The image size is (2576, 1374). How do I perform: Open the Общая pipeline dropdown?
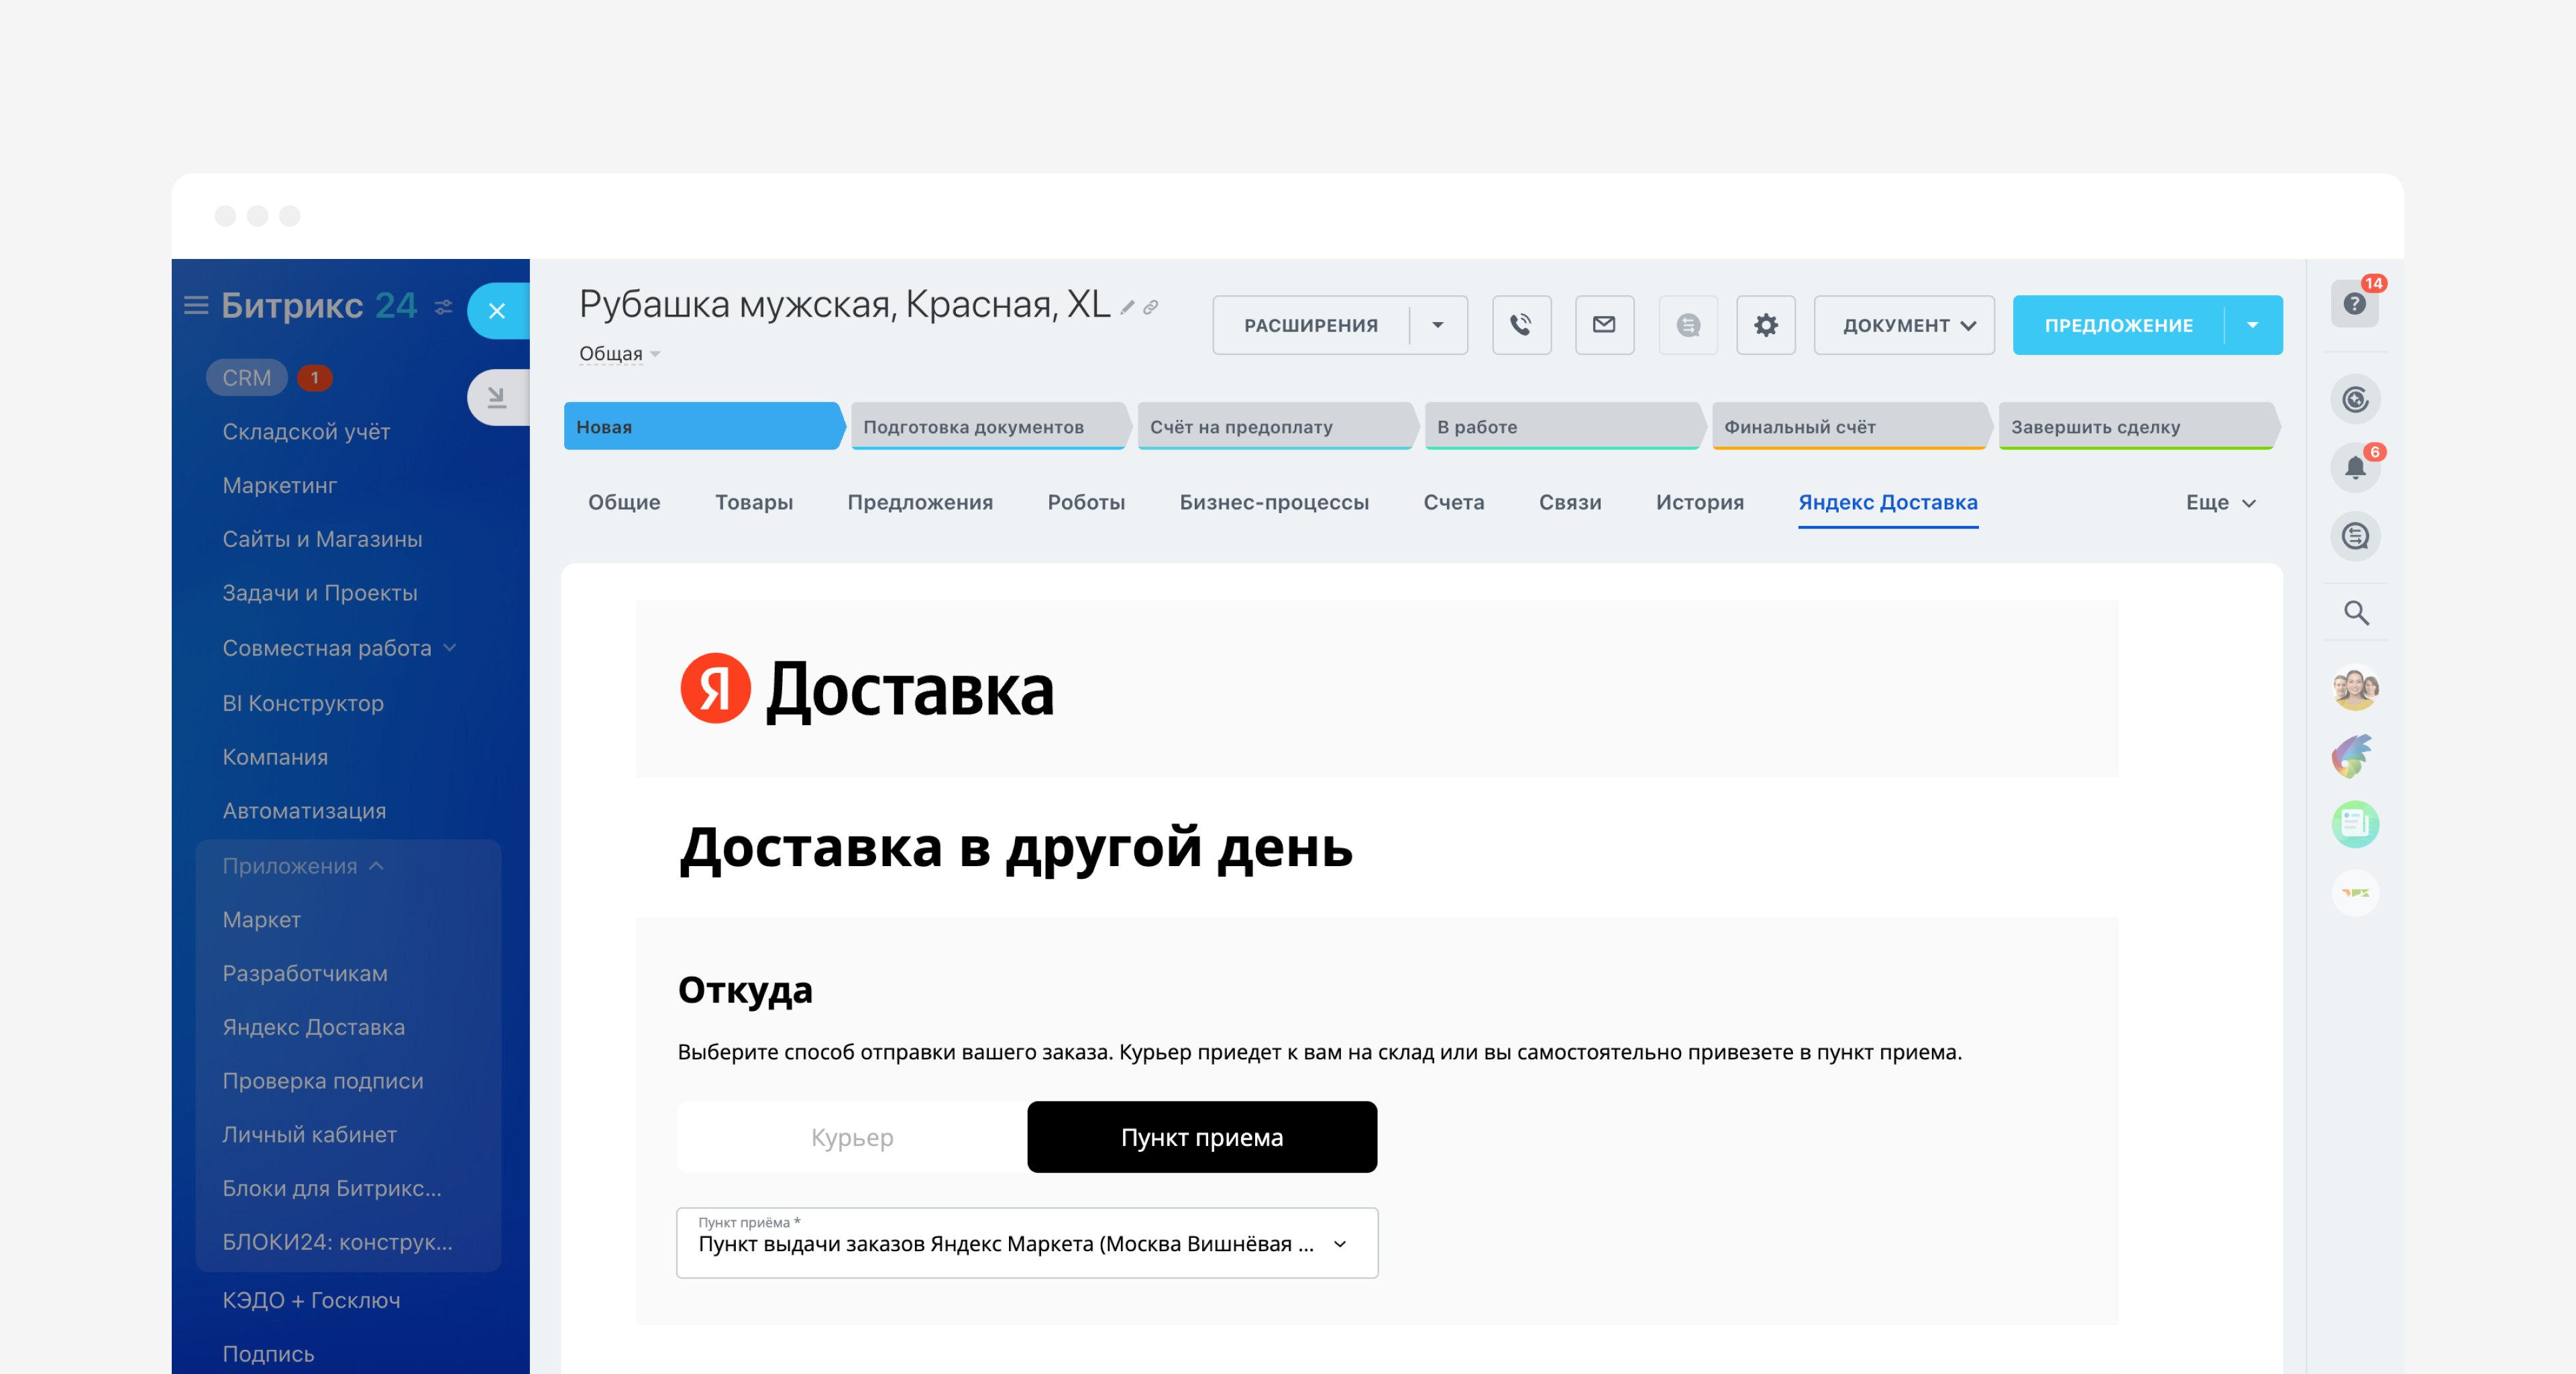(619, 354)
